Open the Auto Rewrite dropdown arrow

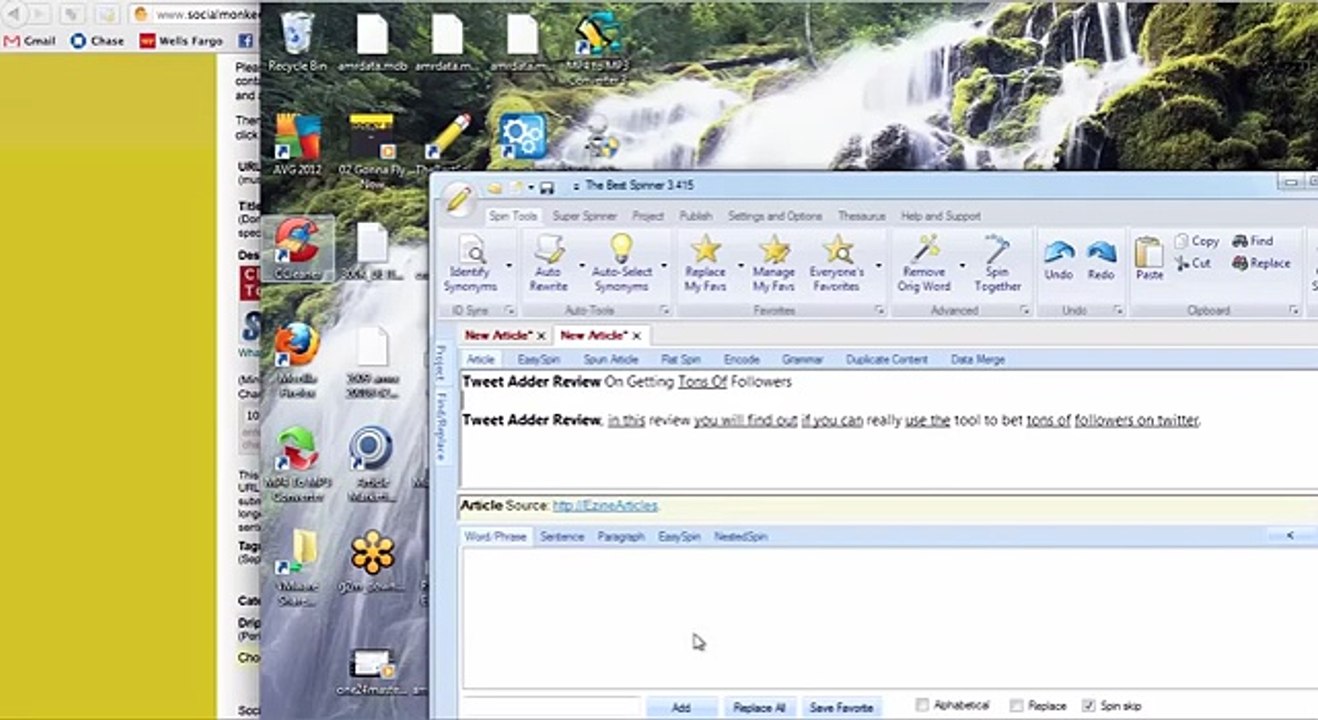click(x=581, y=265)
